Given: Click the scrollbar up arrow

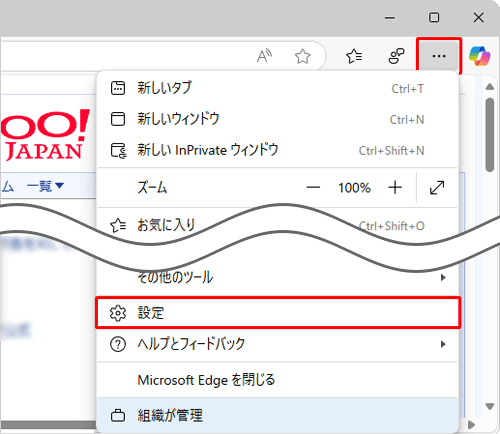Looking at the screenshot, I should pyautogui.click(x=490, y=87).
